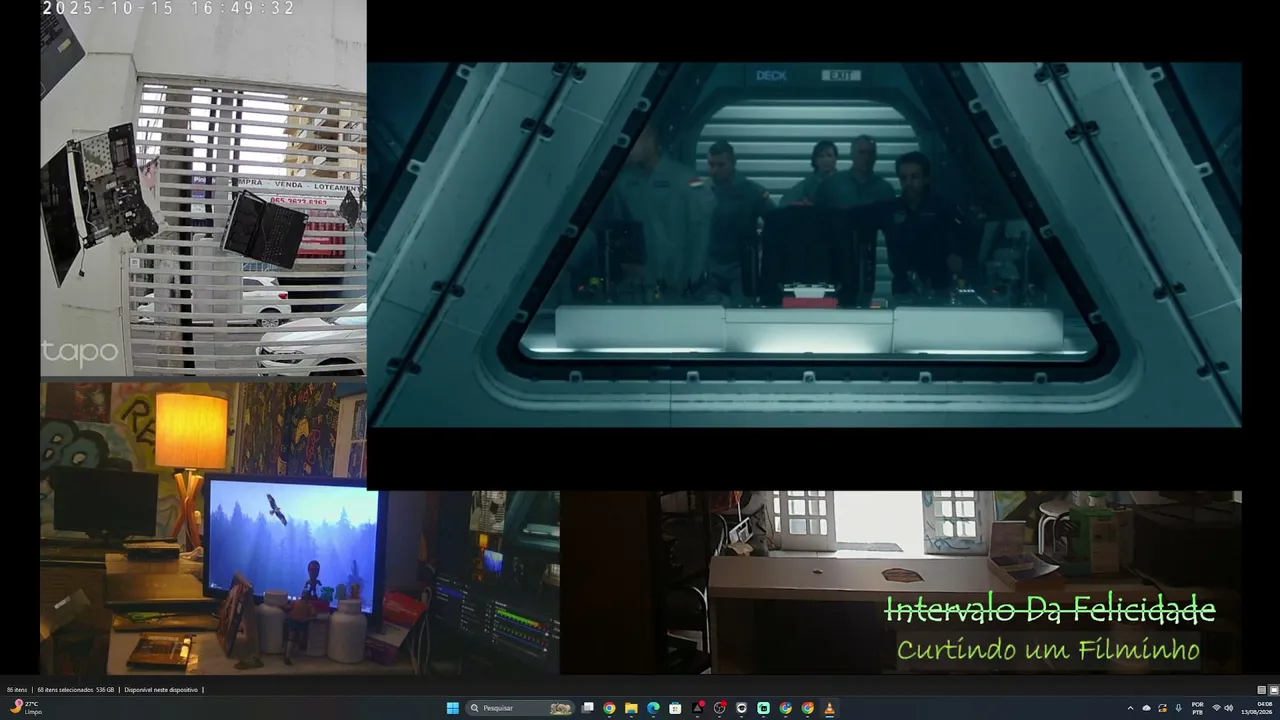Open the volume speaker tray icon
The image size is (1280, 720).
tap(1229, 708)
